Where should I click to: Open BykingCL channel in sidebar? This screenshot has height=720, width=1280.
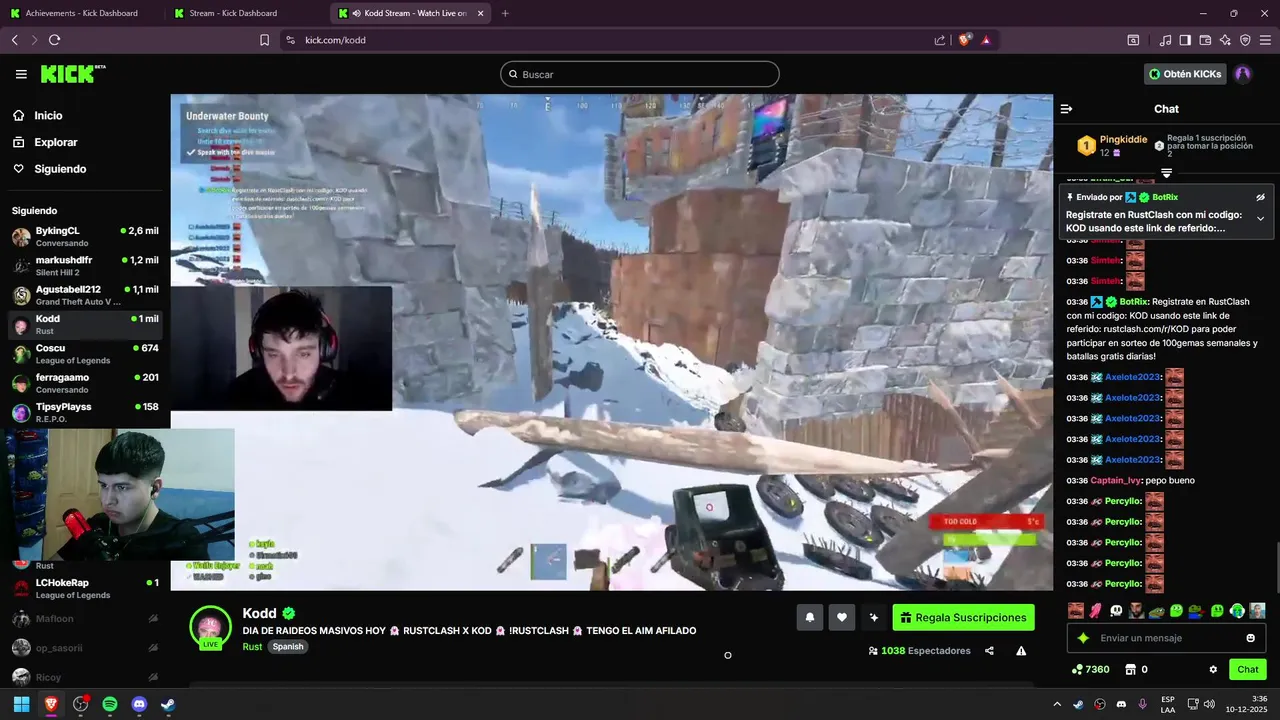(x=85, y=237)
